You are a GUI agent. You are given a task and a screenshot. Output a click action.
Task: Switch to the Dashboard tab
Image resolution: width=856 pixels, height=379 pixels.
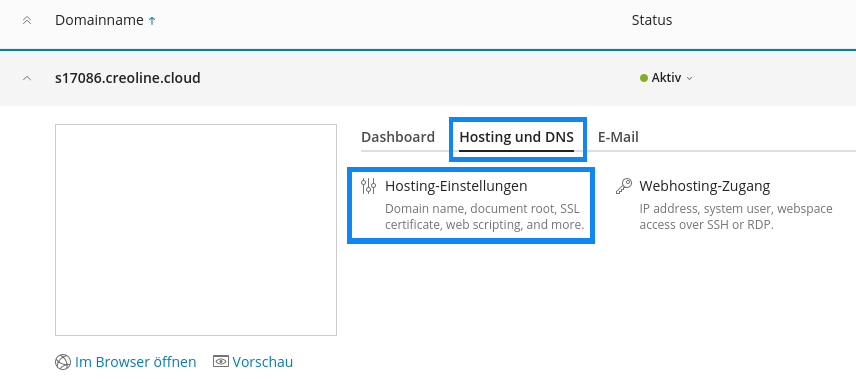pyautogui.click(x=398, y=137)
